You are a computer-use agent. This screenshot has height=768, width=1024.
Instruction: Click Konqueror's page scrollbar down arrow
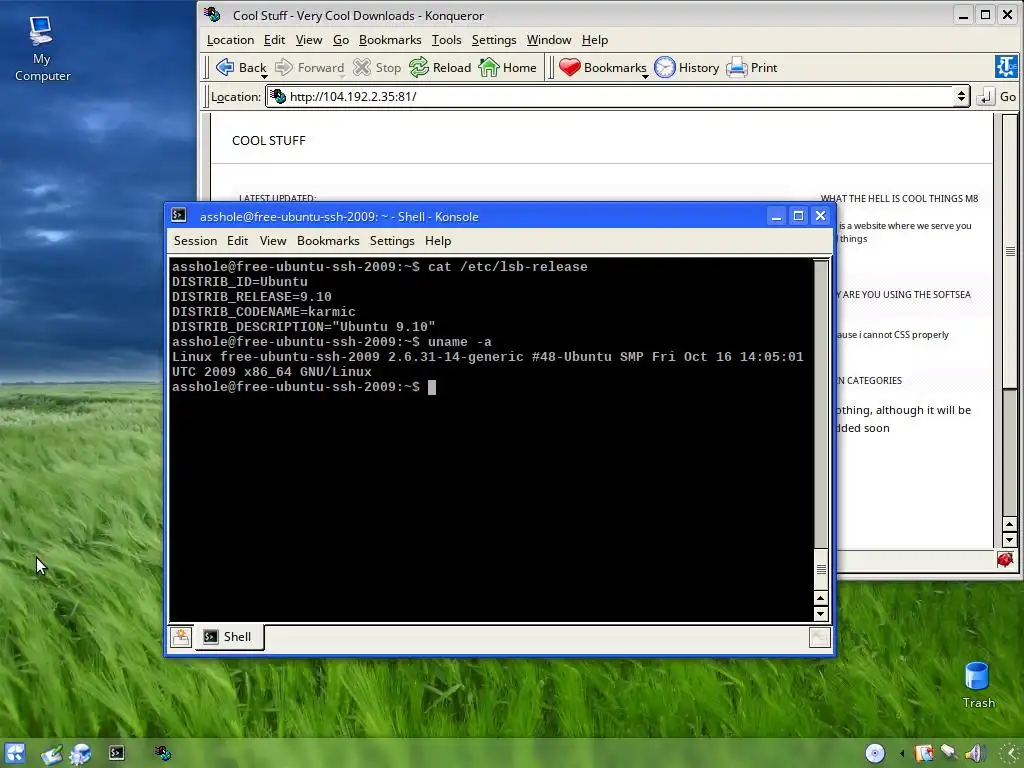pos(1010,540)
